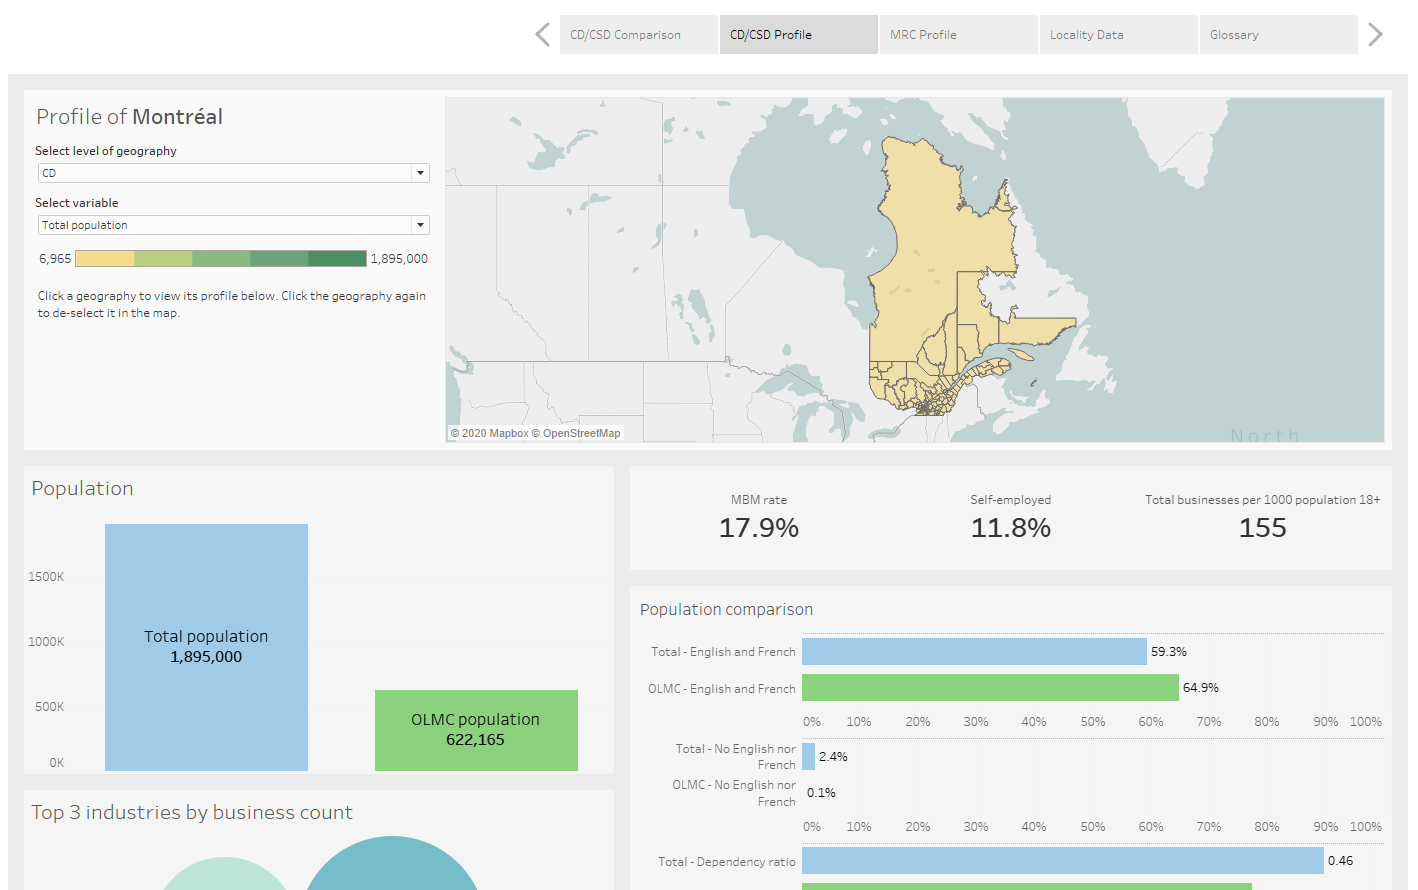Click the 0.1% value label

point(821,793)
